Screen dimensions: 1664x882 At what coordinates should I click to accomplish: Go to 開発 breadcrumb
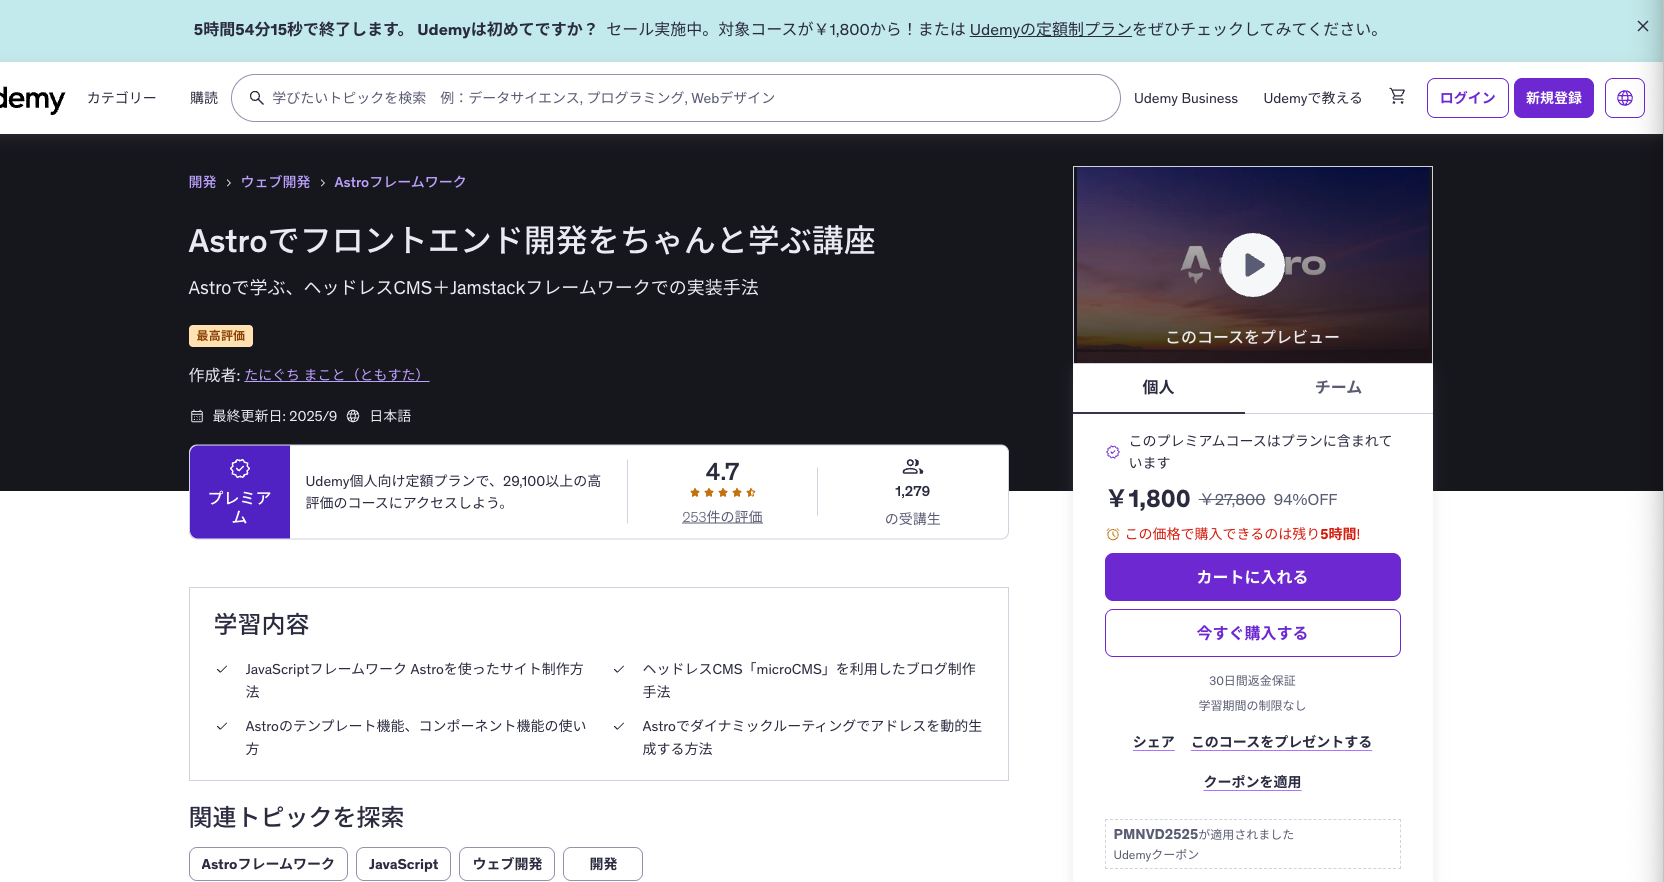tap(202, 182)
